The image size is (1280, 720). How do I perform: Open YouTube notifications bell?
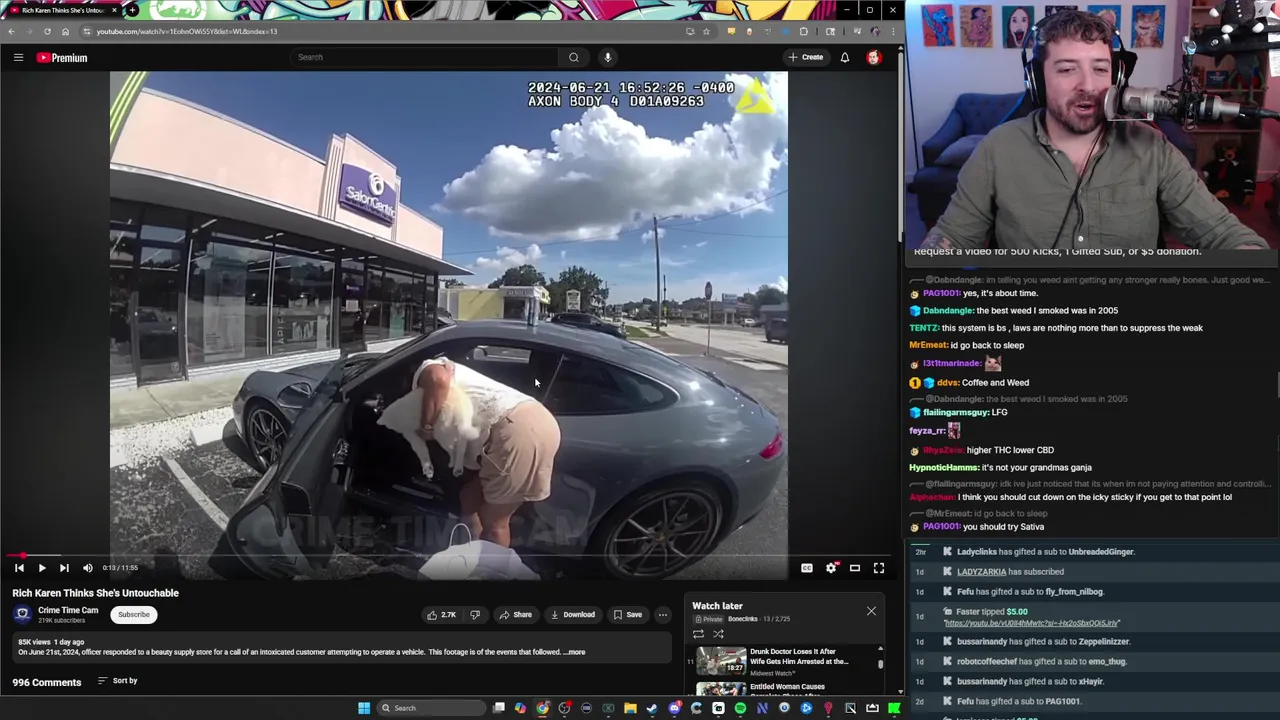point(845,57)
